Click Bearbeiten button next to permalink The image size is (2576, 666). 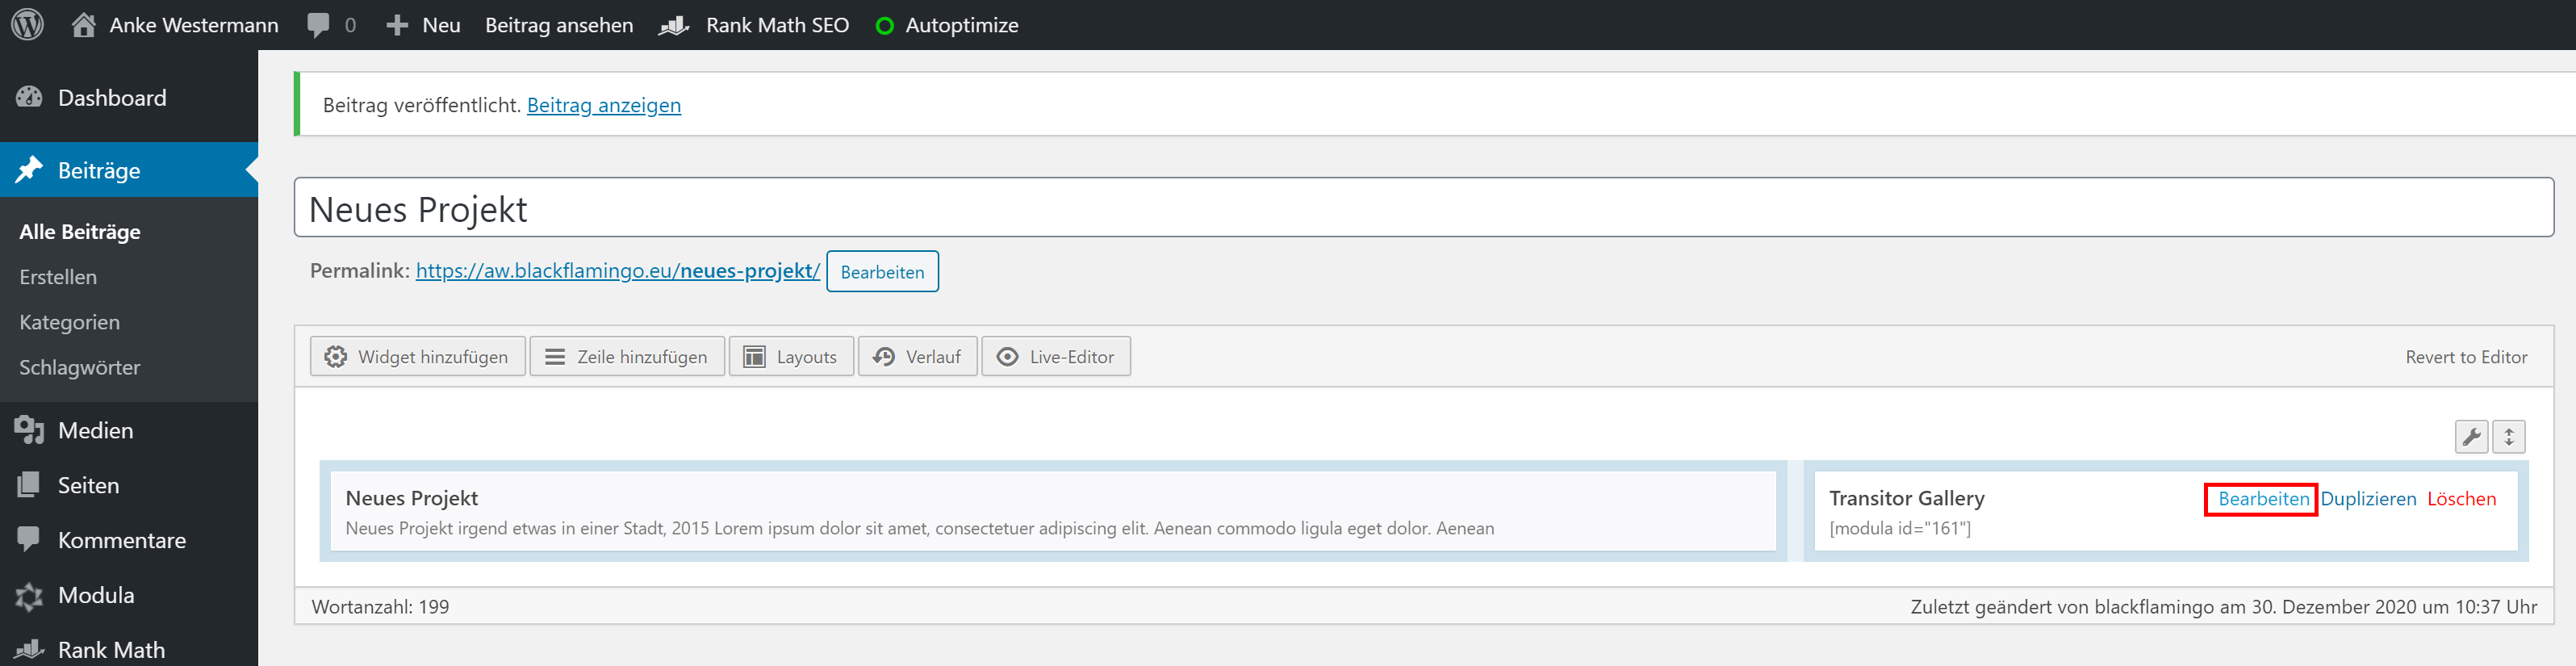(882, 272)
